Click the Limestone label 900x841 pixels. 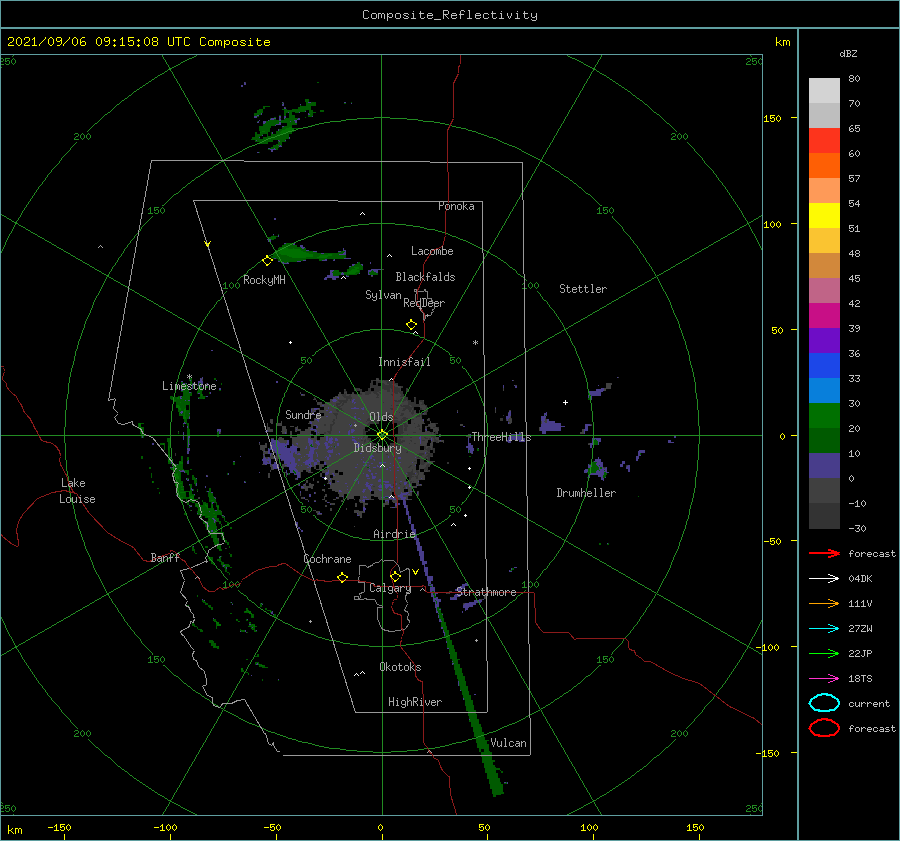point(189,386)
